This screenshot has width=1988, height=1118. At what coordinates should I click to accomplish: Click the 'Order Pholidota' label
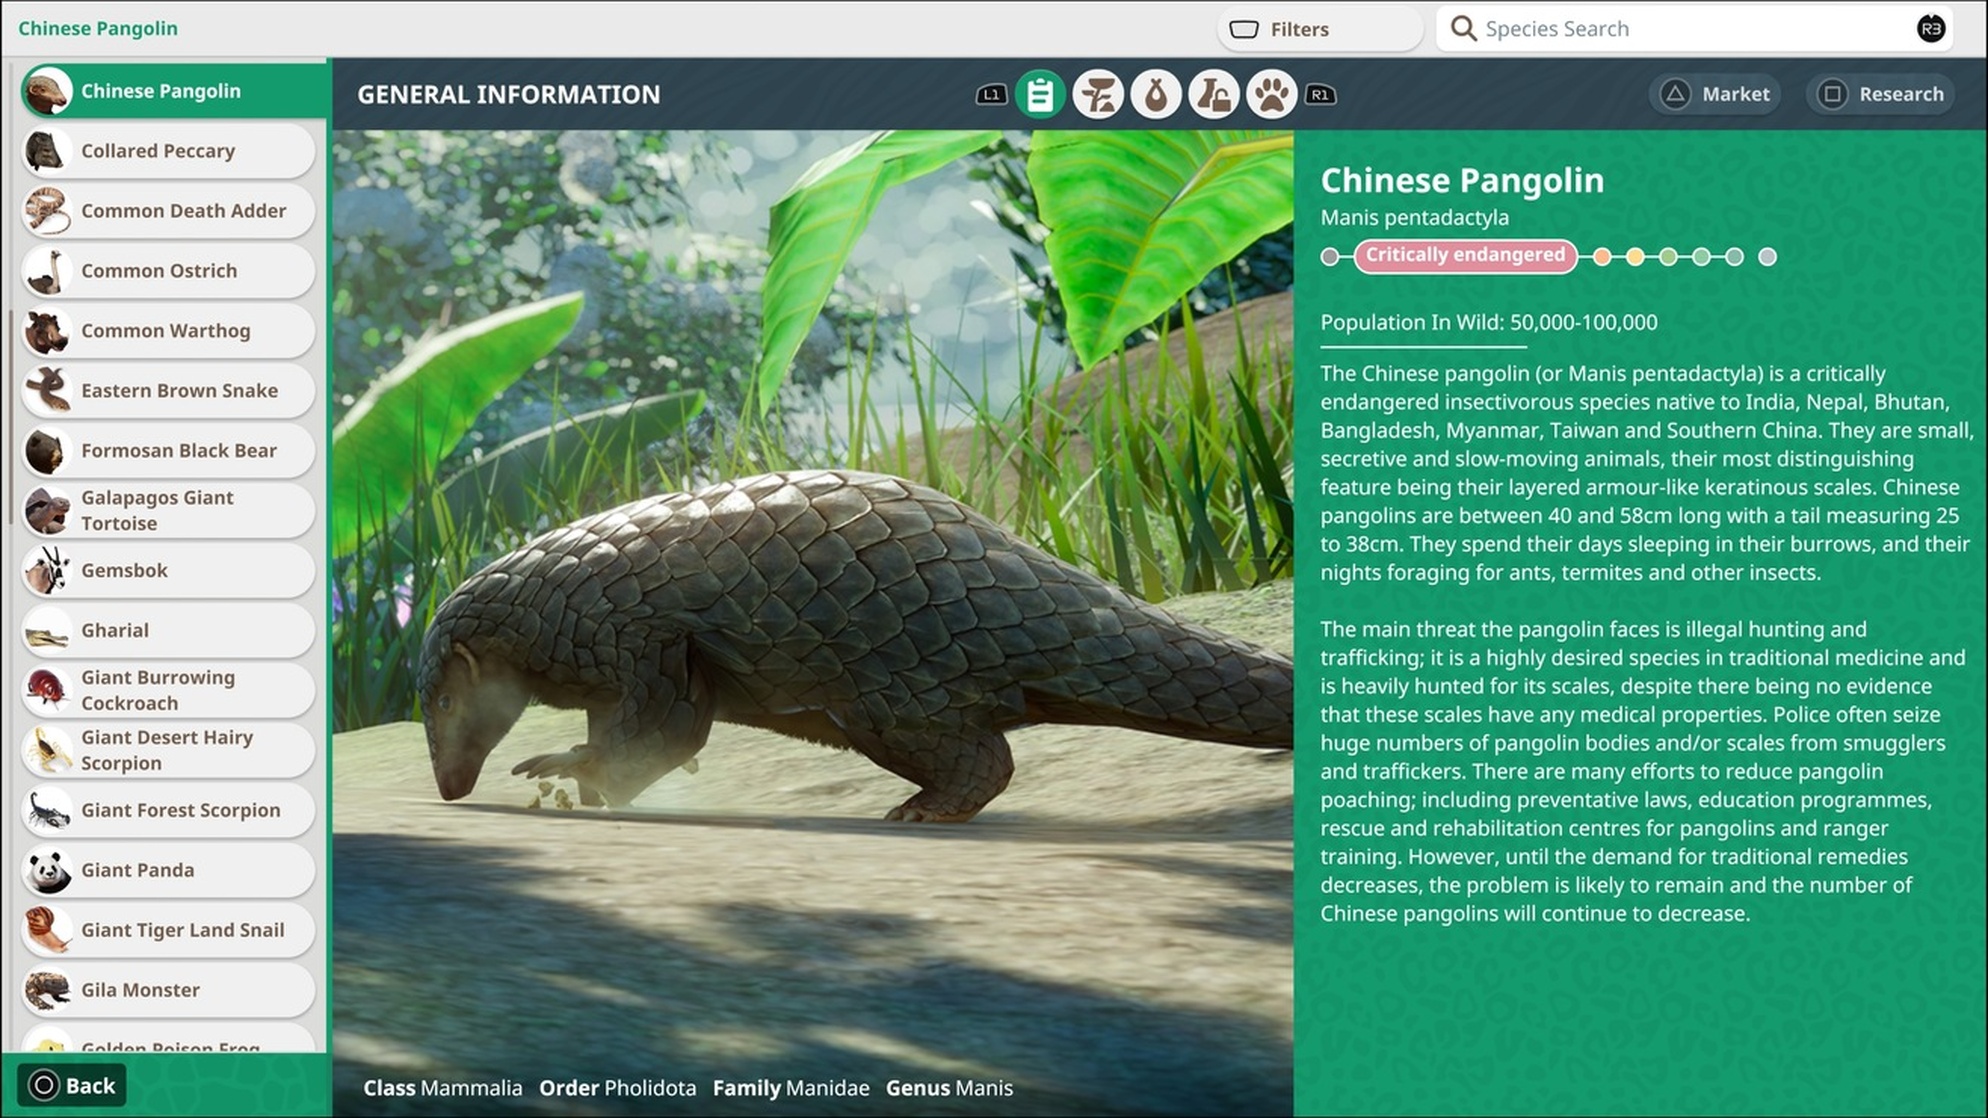pyautogui.click(x=617, y=1088)
